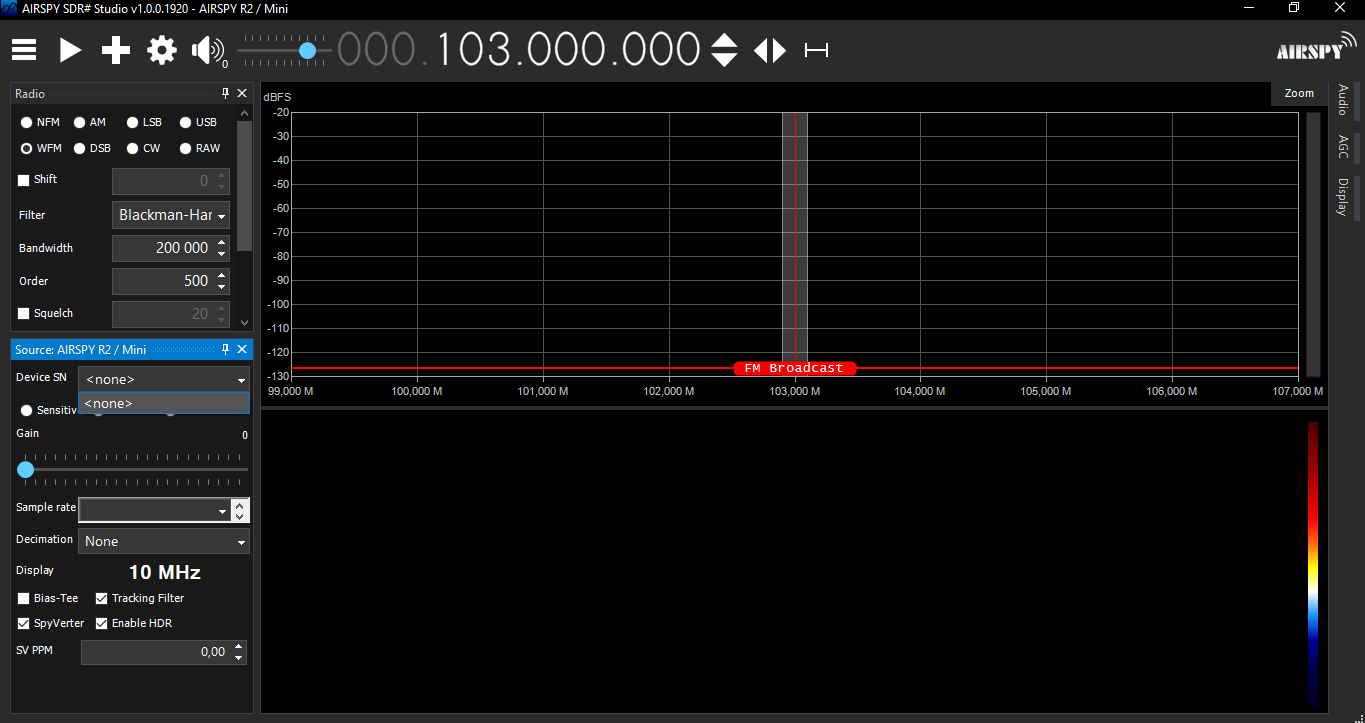Viewport: 1365px width, 723px height.
Task: Select USB demodulation mode
Action: pyautogui.click(x=185, y=122)
